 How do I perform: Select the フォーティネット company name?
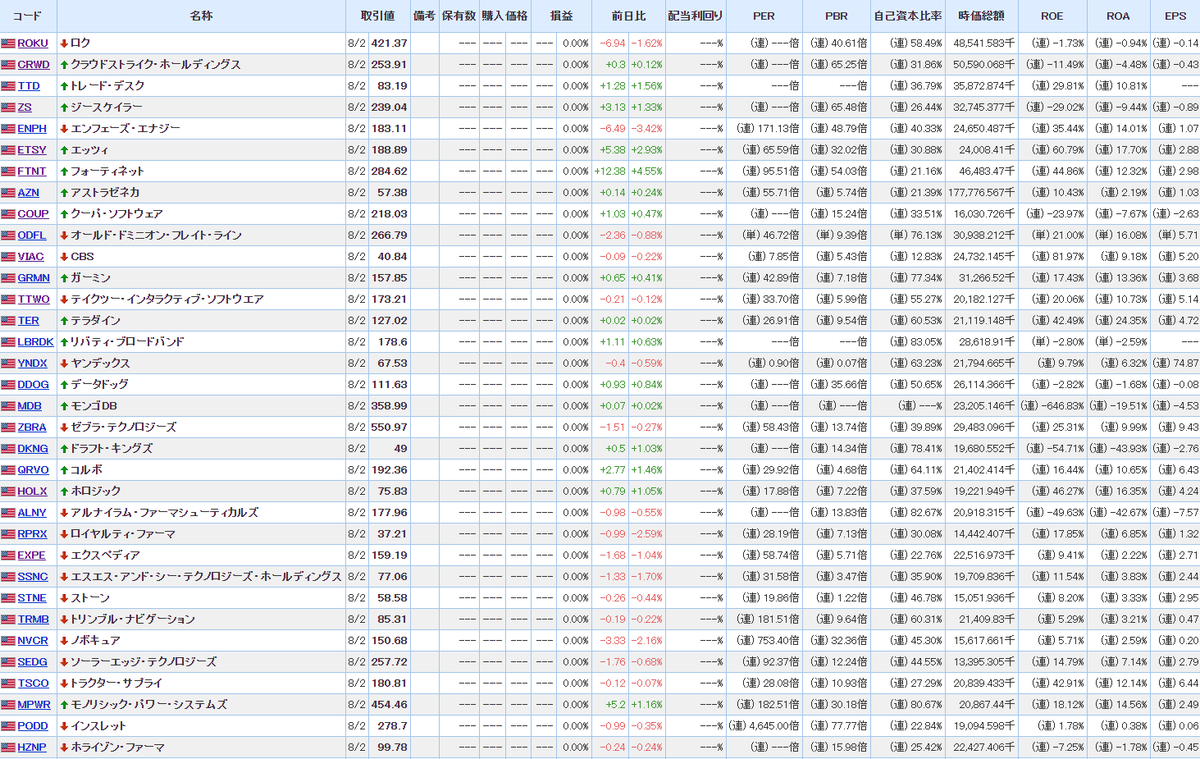[107, 171]
